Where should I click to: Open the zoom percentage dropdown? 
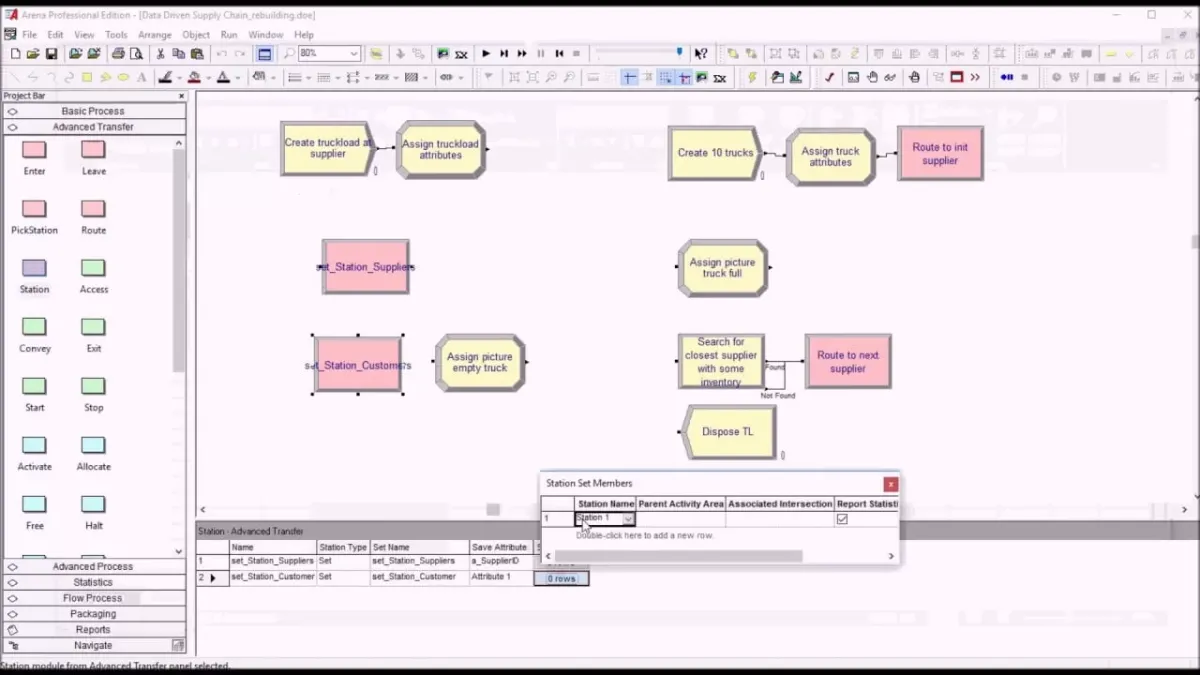click(x=354, y=53)
